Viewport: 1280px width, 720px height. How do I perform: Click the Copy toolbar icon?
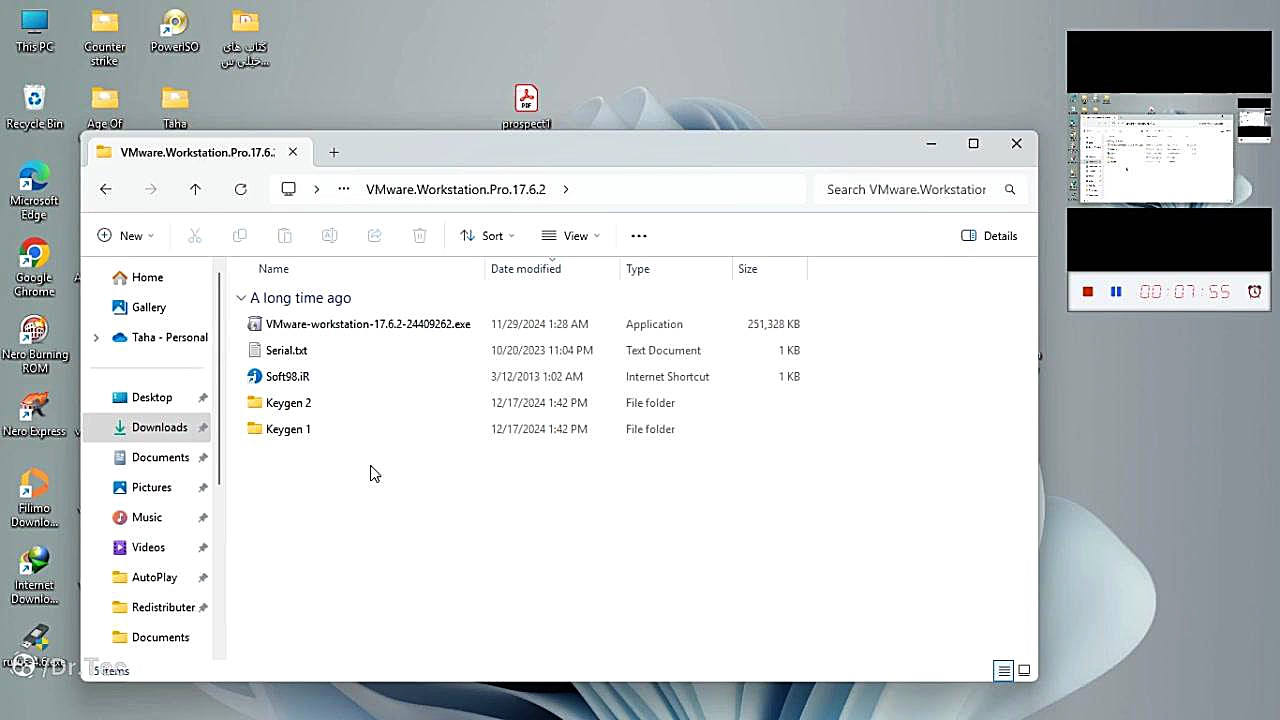240,236
